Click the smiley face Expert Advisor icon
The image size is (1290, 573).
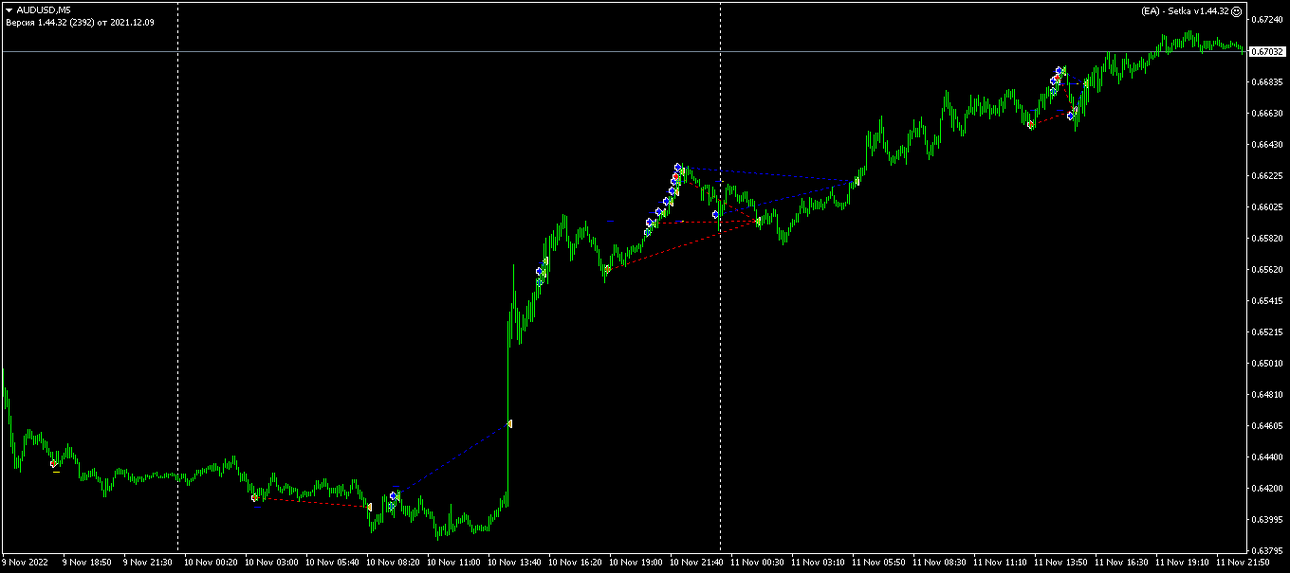pyautogui.click(x=1236, y=11)
